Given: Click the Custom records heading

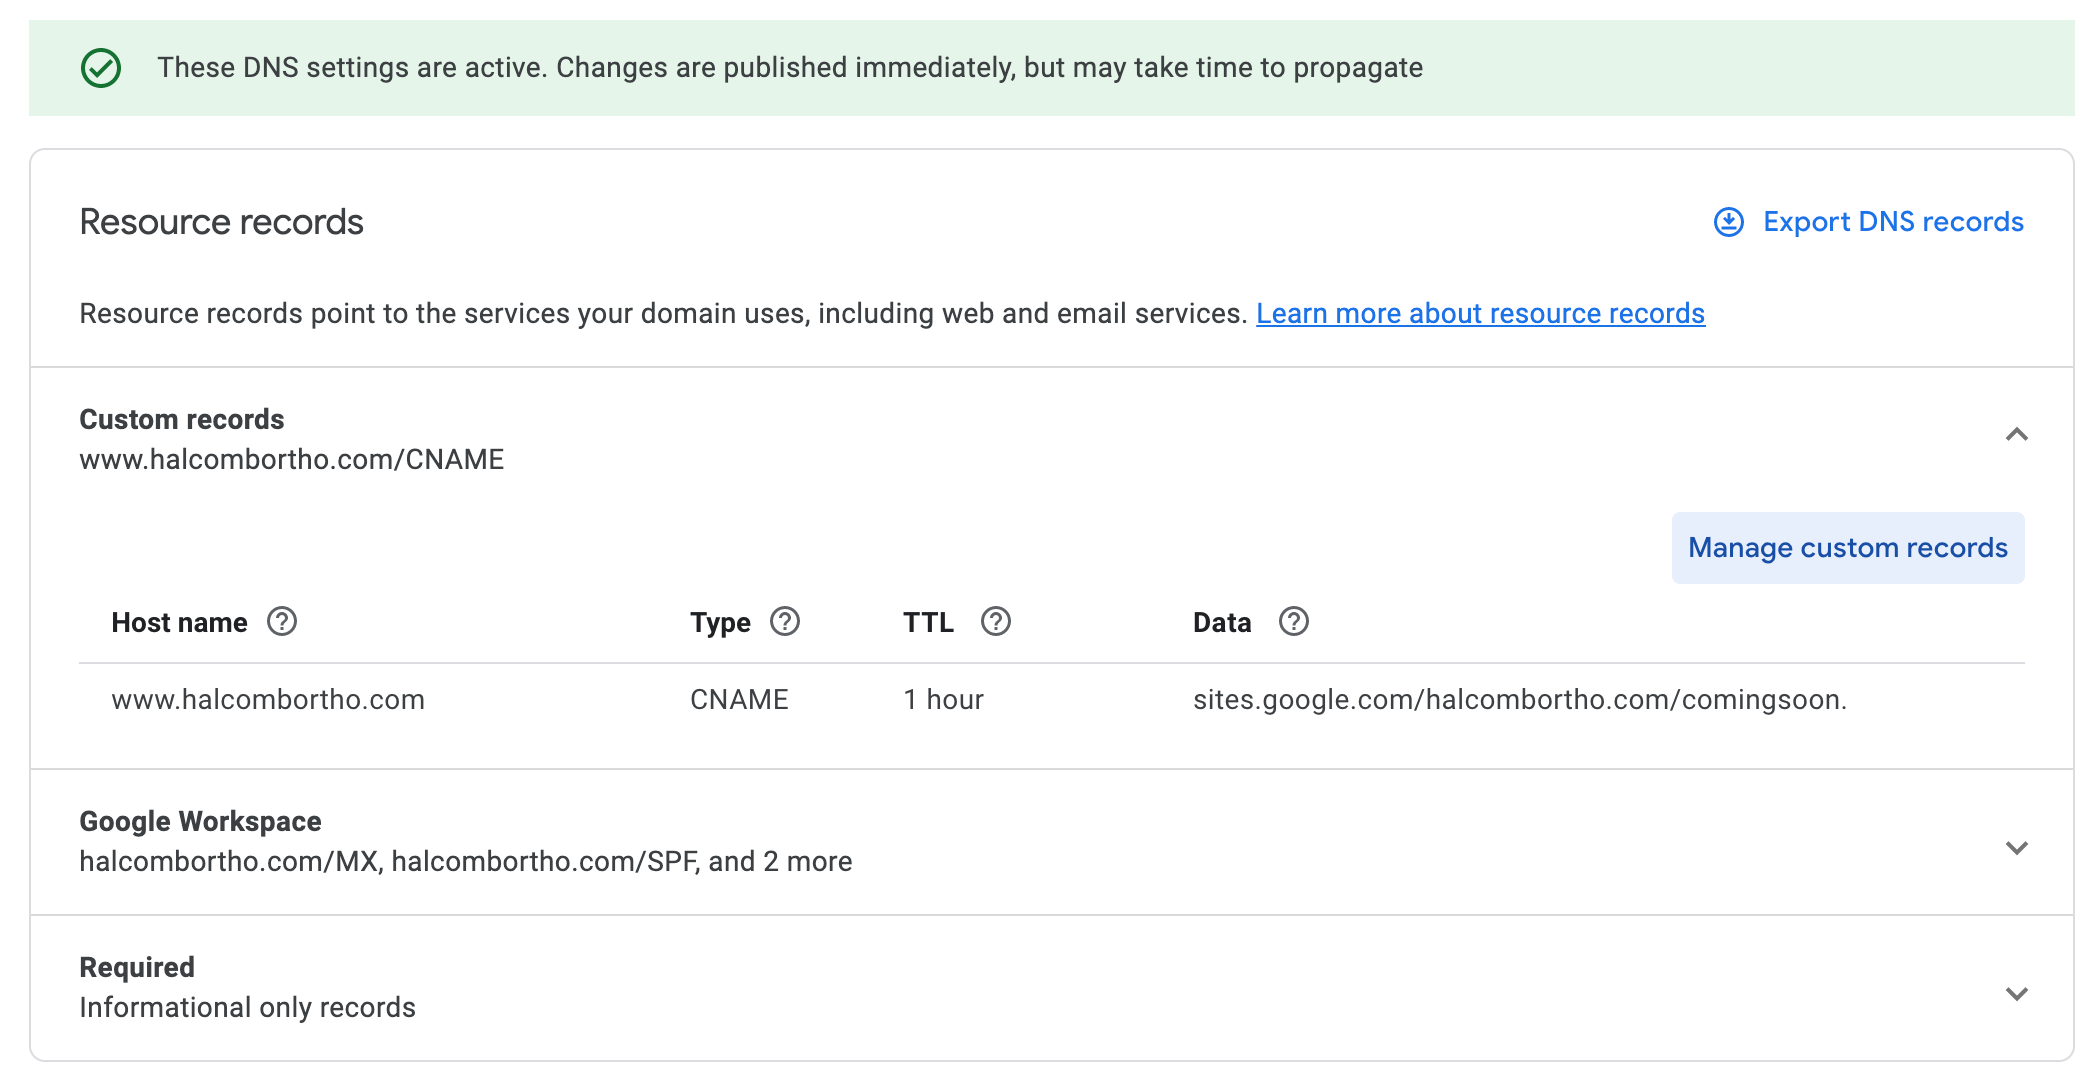Looking at the screenshot, I should coord(182,419).
